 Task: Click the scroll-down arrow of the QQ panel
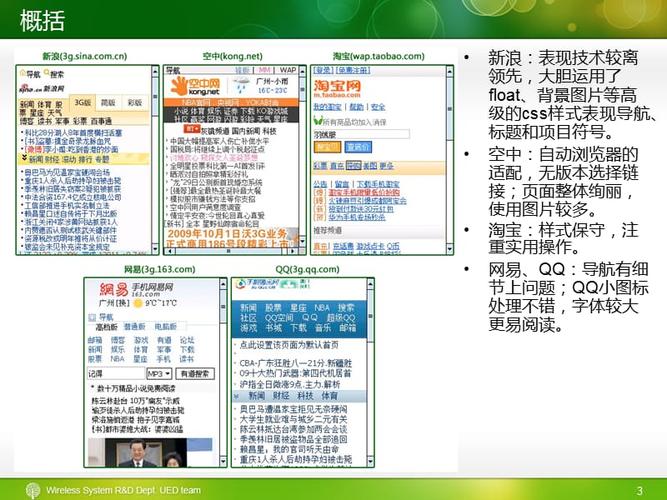pos(371,461)
